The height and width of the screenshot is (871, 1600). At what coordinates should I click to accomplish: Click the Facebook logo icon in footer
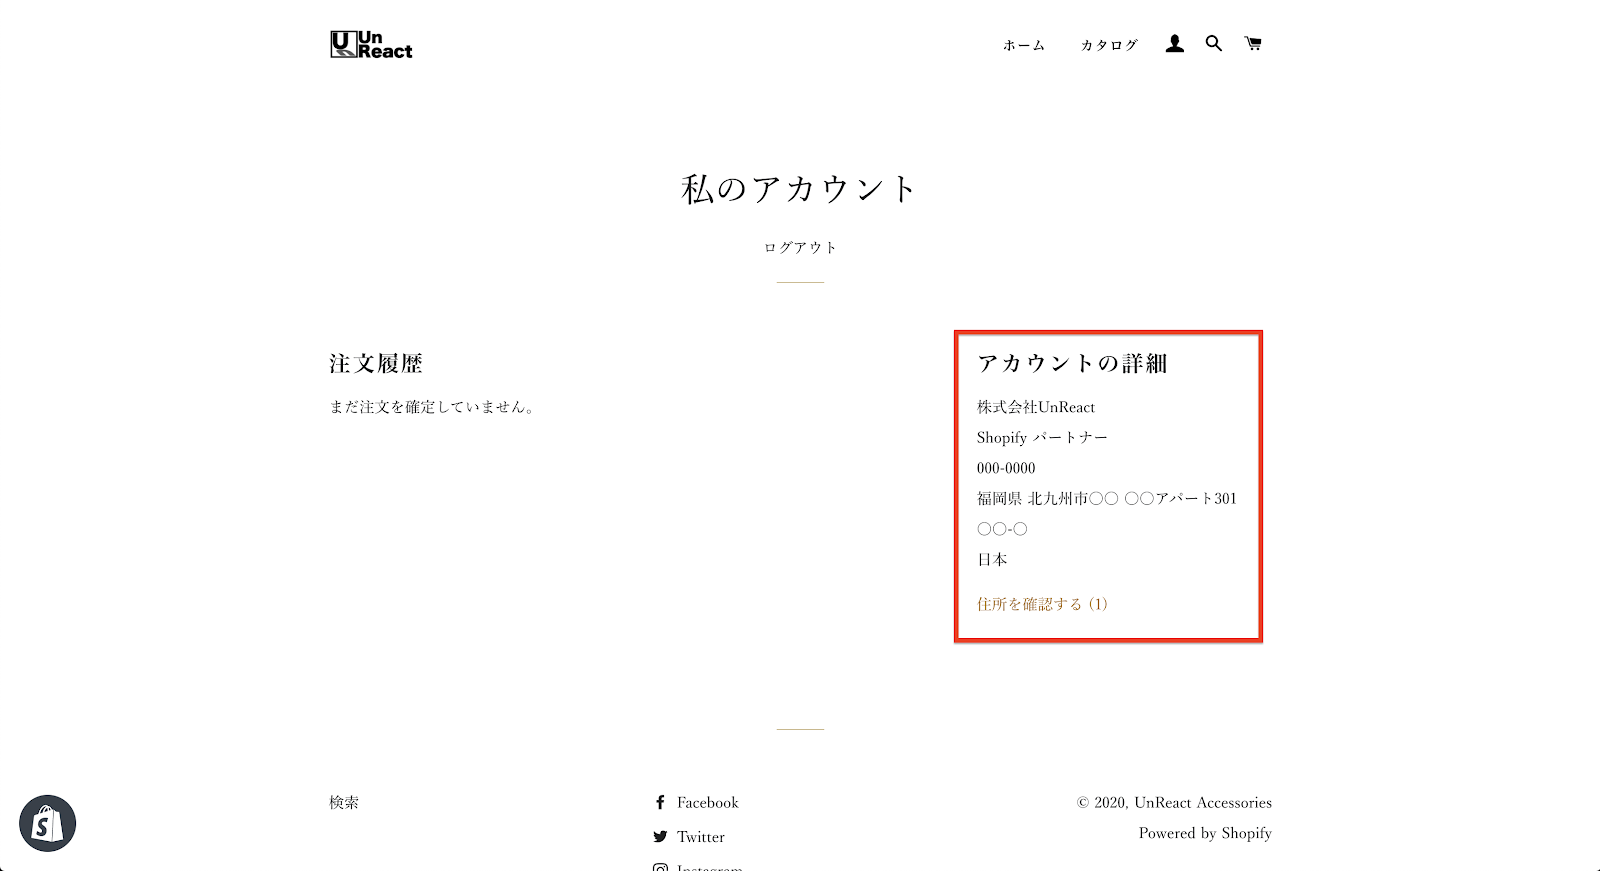[x=660, y=802]
